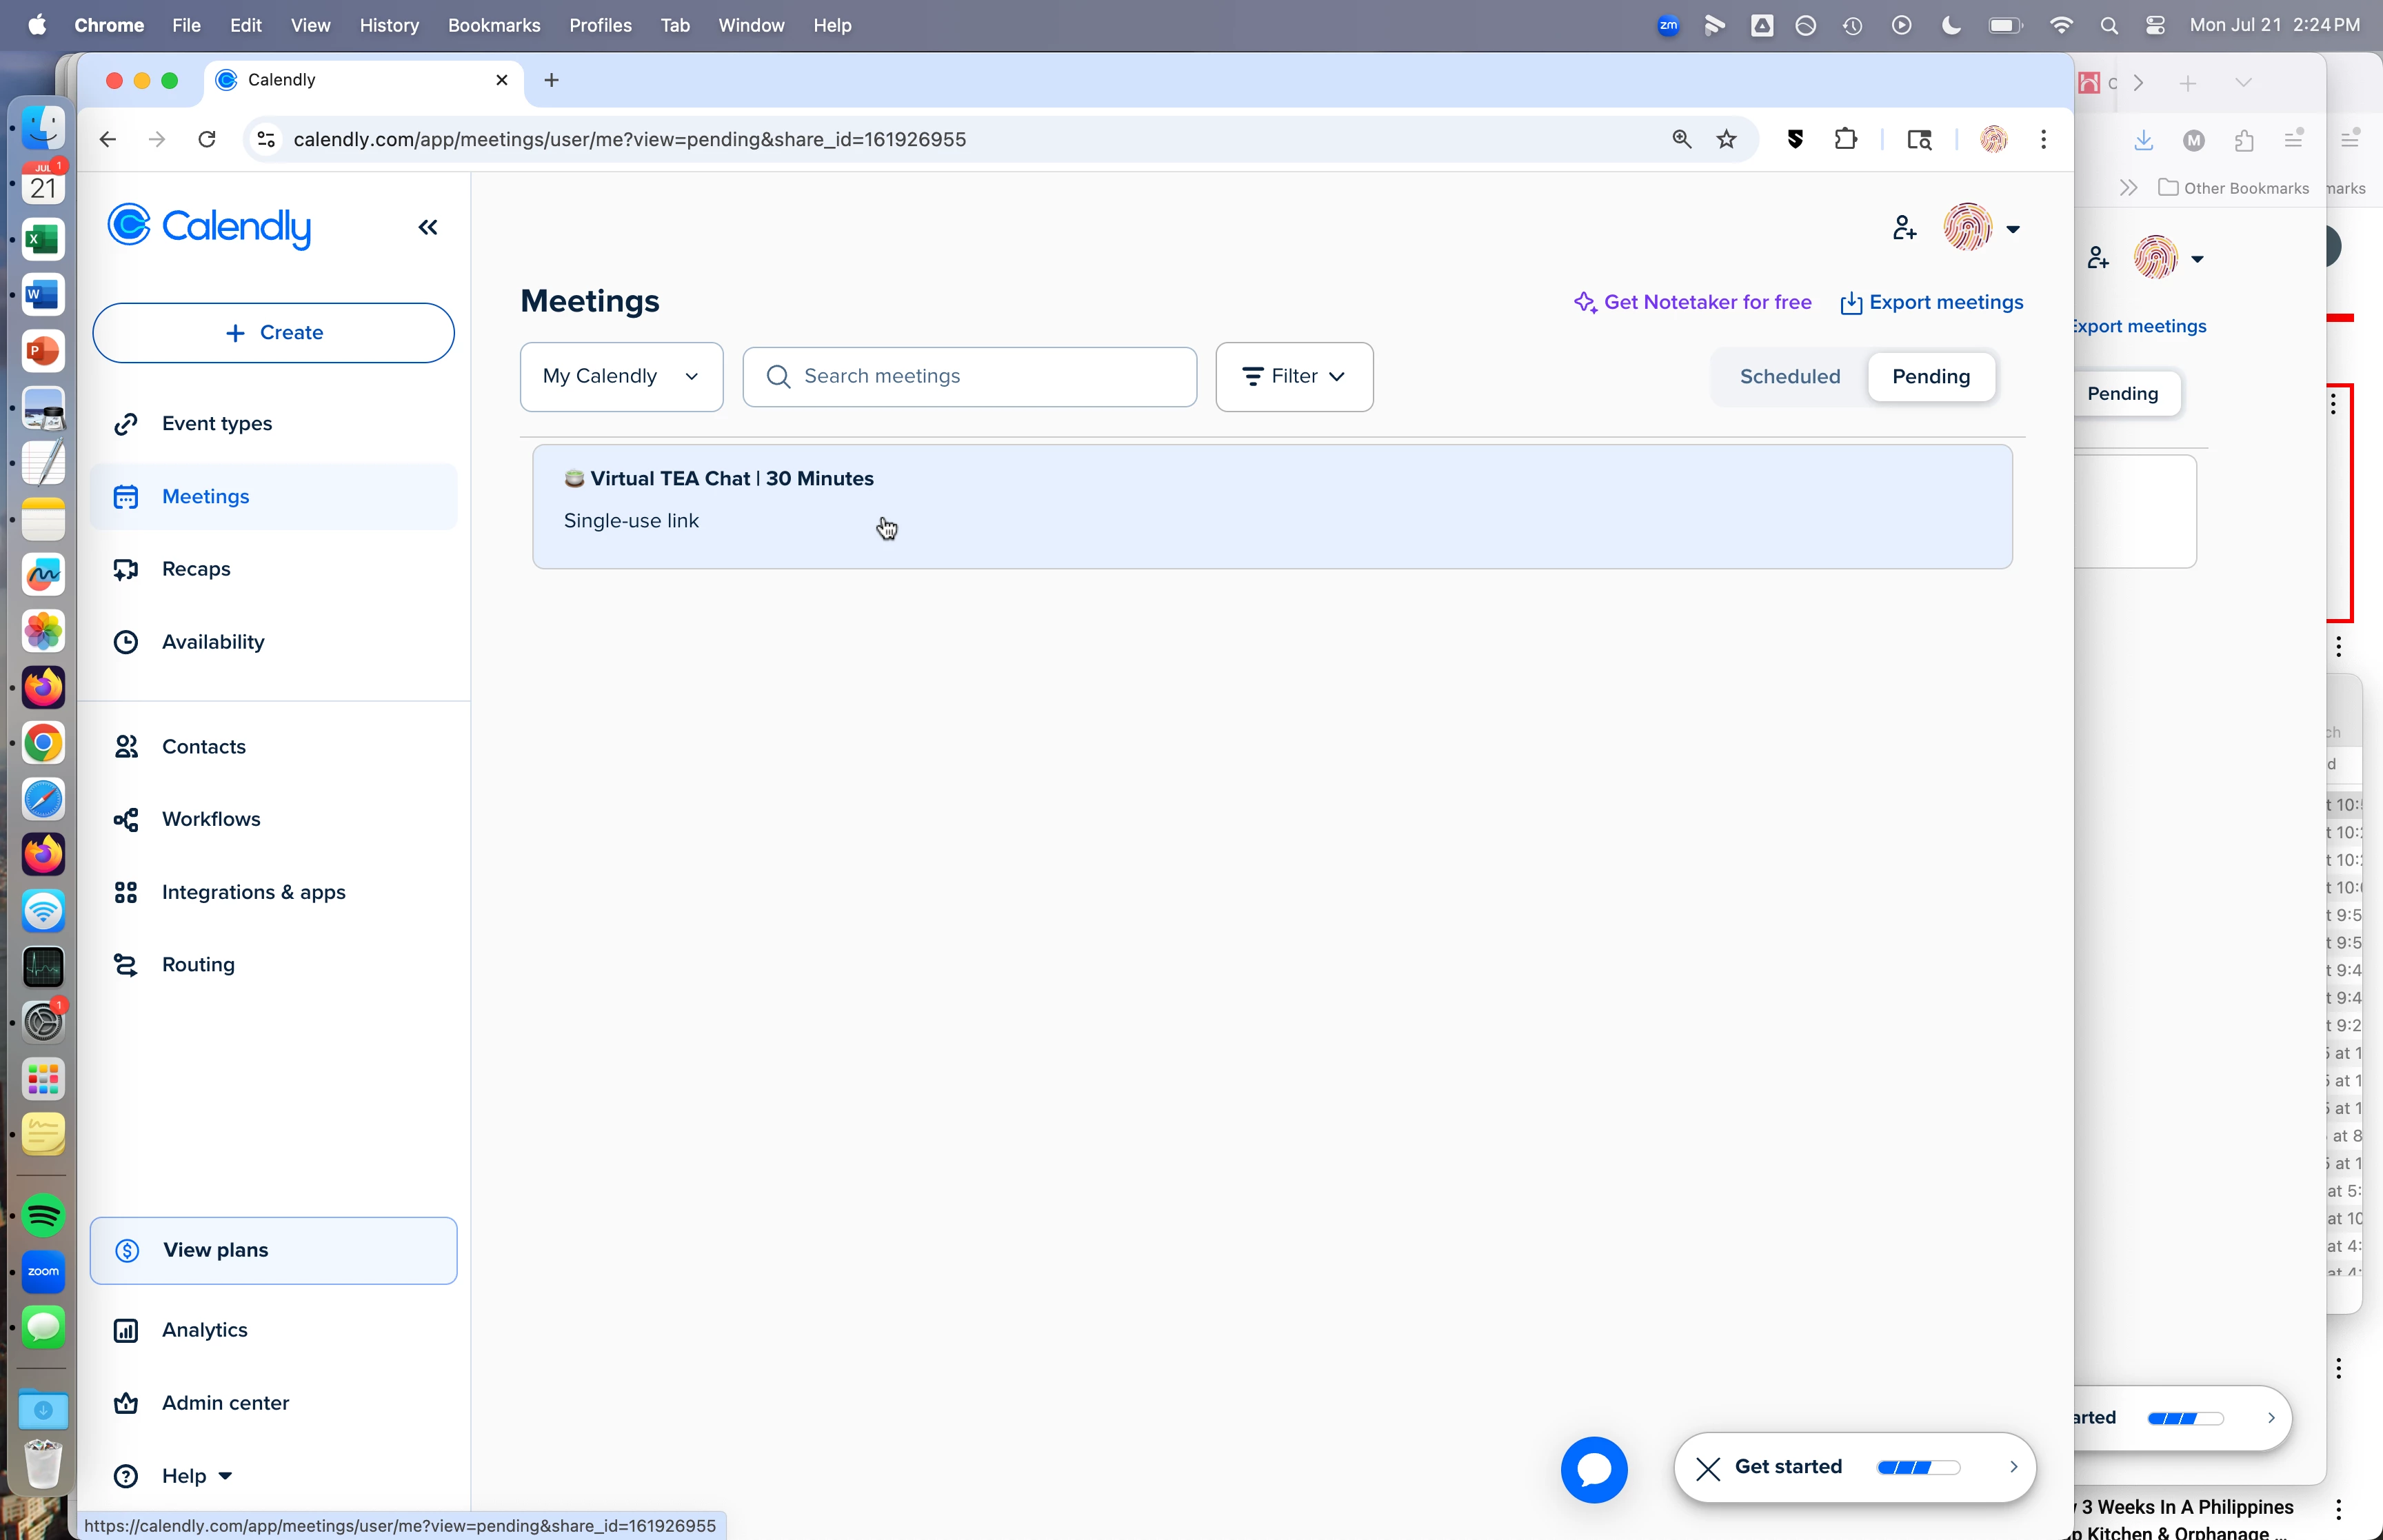
Task: Open Chrome three-dot menu
Action: click(x=2043, y=139)
